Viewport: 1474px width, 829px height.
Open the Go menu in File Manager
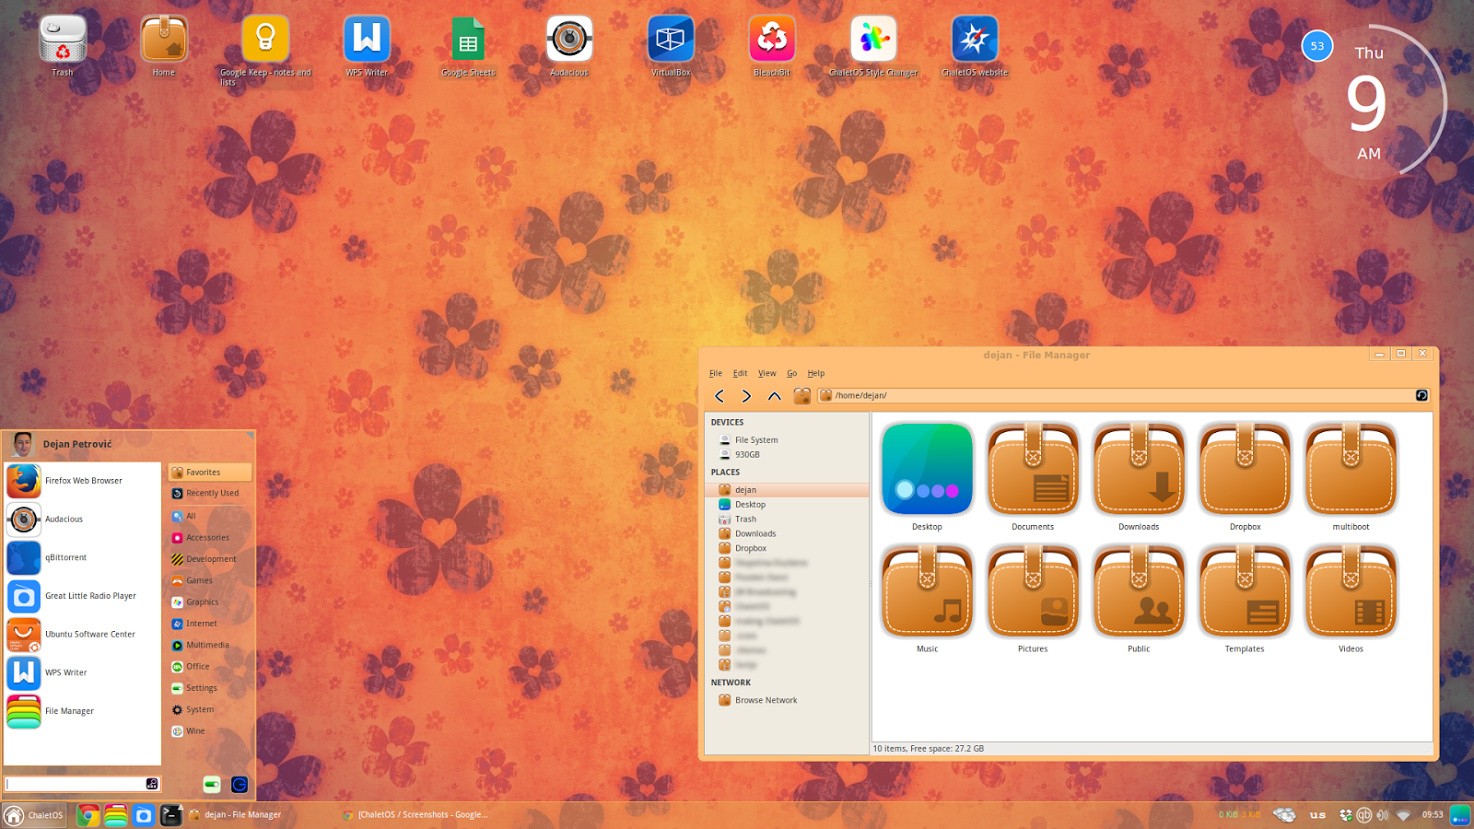(791, 372)
